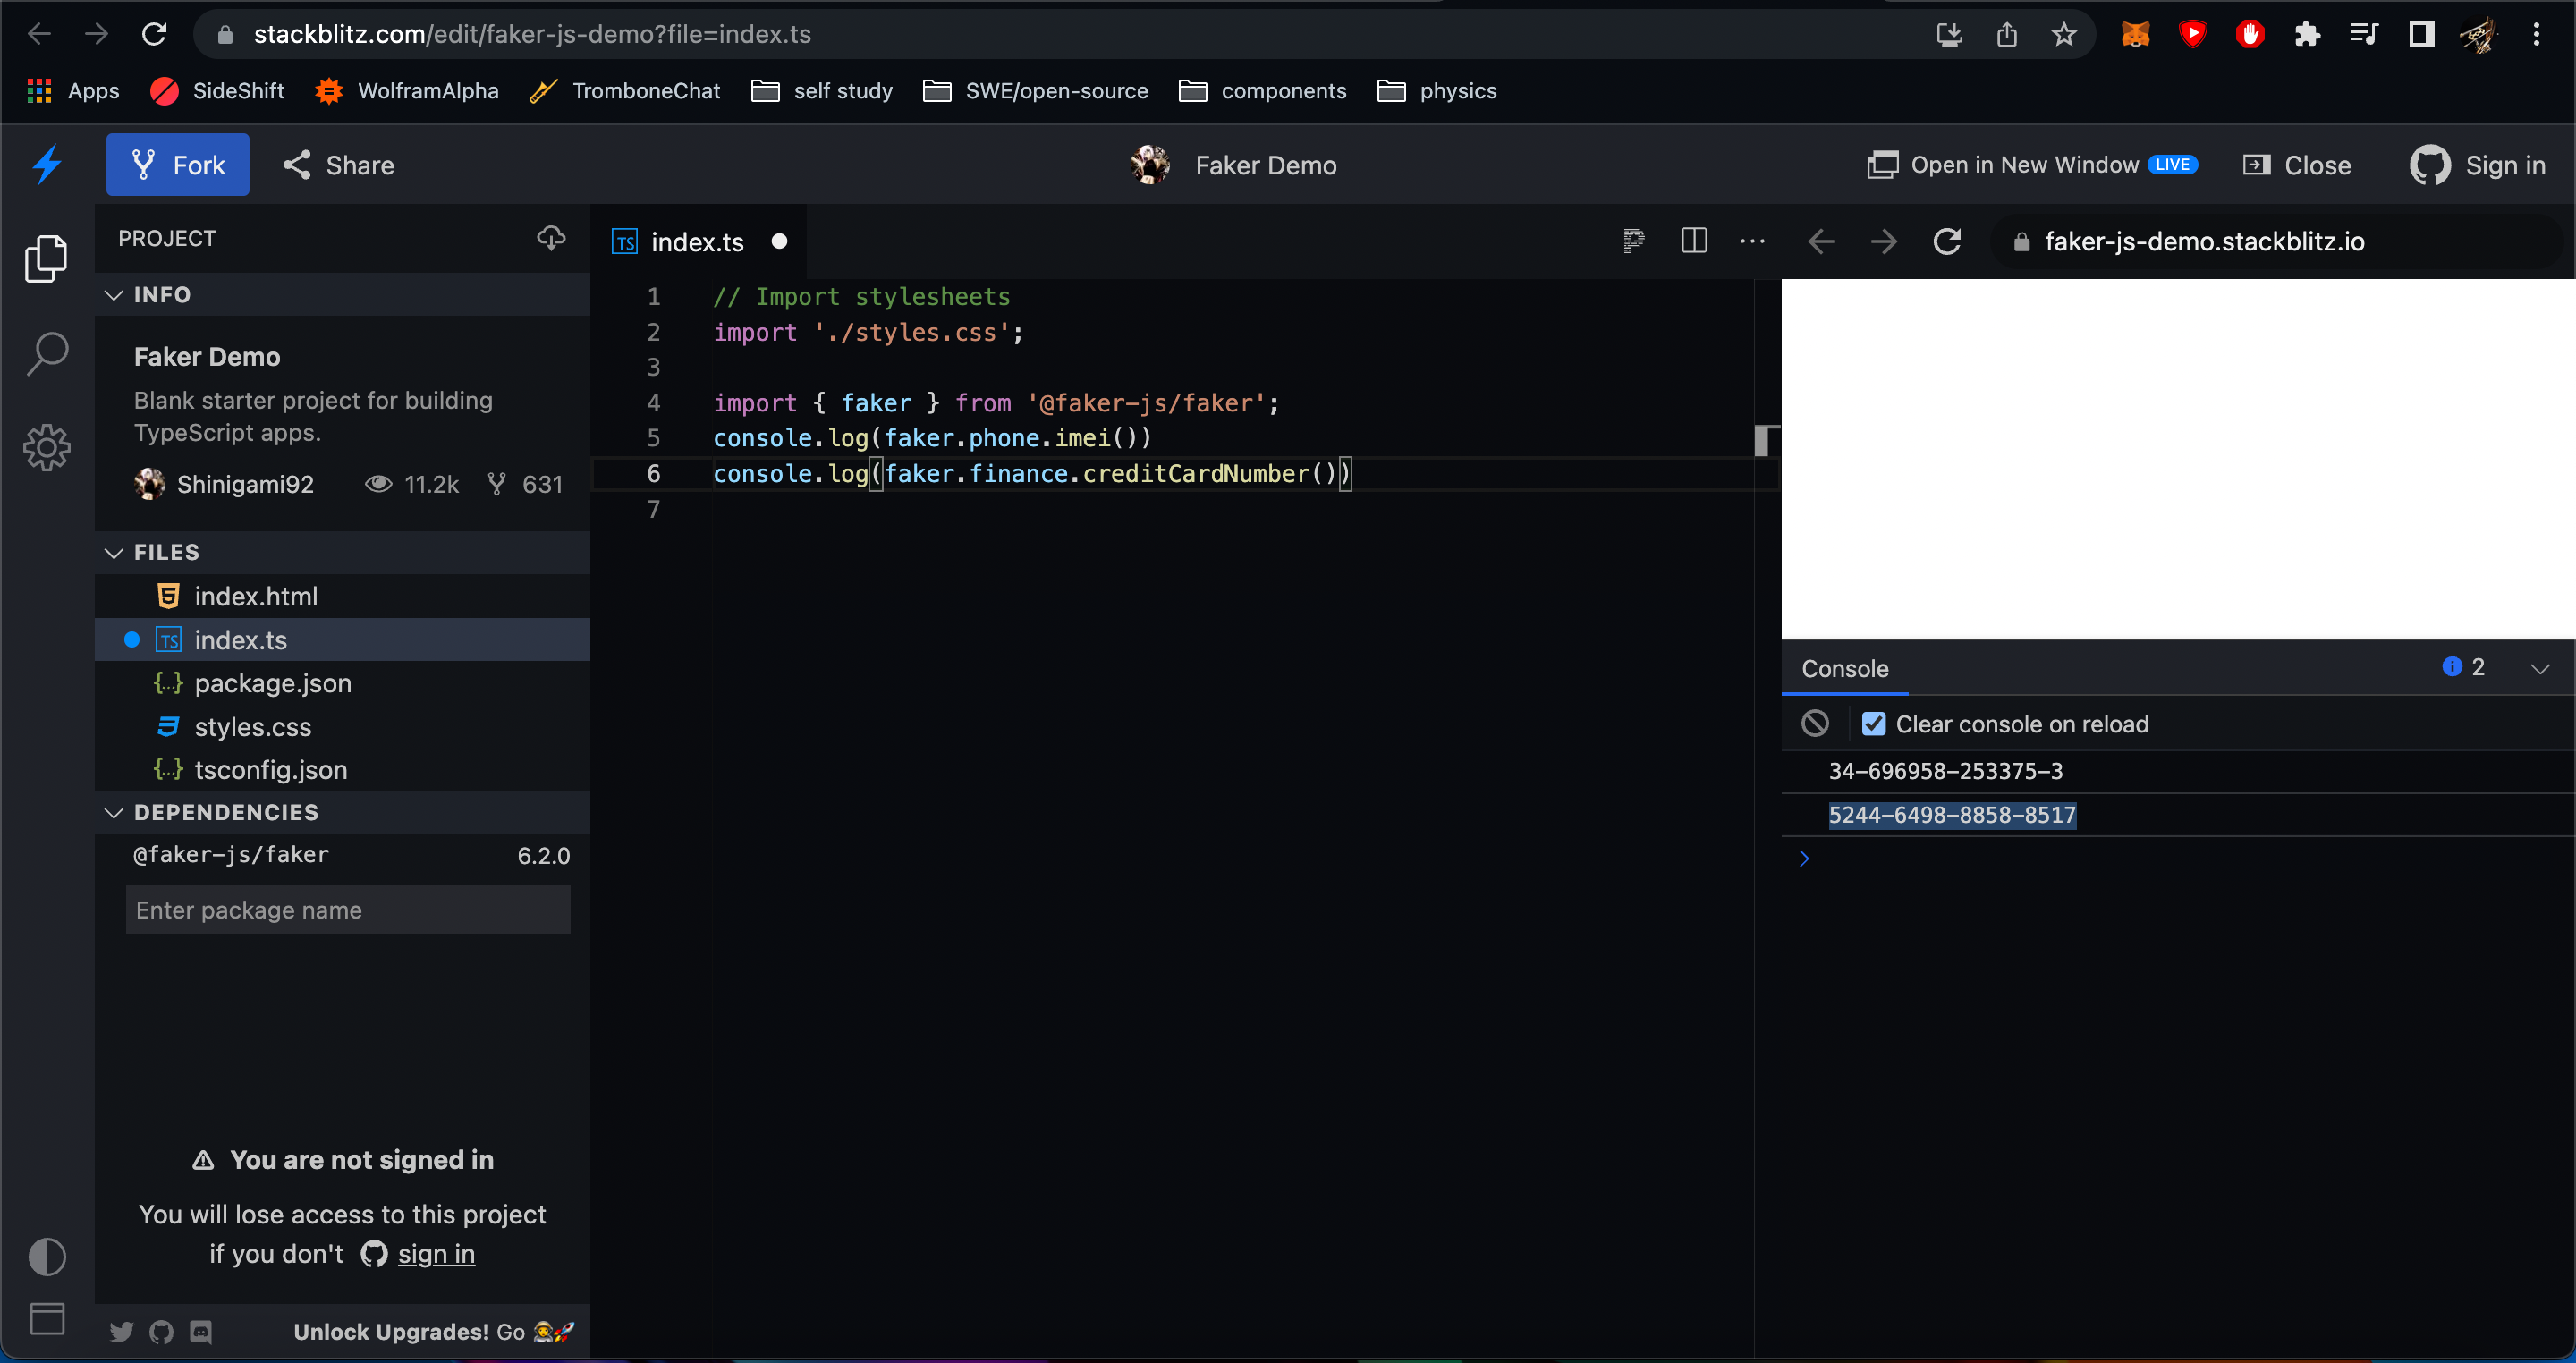Toggle the light/dark theme icon

[46, 1256]
